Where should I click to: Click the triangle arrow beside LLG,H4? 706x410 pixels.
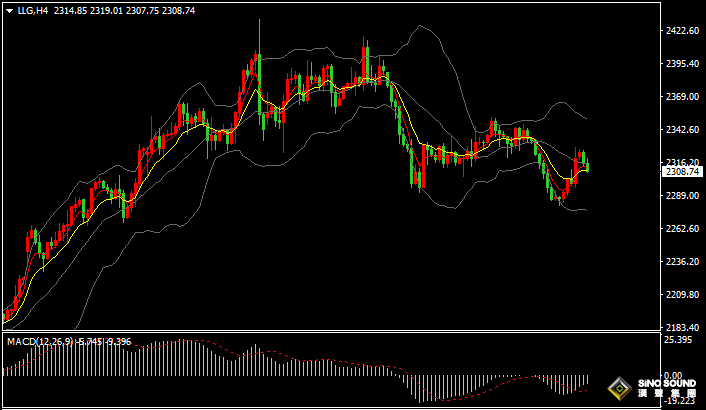point(9,10)
